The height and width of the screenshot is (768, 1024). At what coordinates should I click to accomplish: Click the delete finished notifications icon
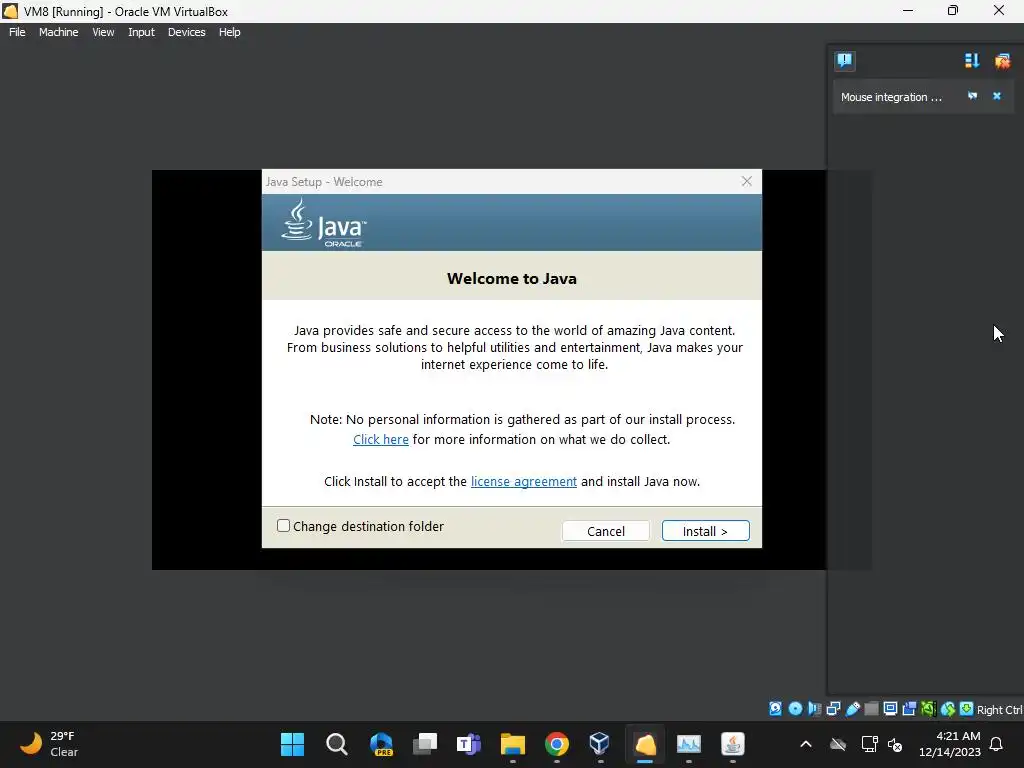[1002, 61]
